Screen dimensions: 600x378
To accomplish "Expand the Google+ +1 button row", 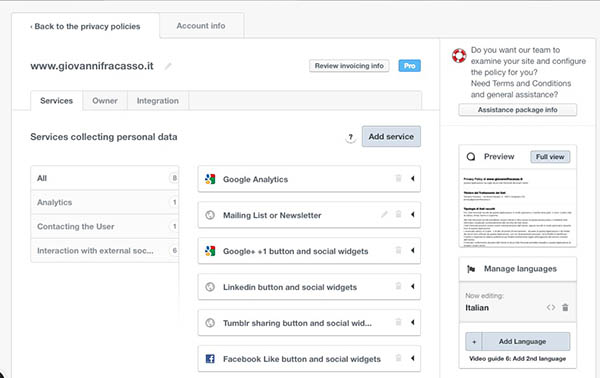I will tap(412, 250).
